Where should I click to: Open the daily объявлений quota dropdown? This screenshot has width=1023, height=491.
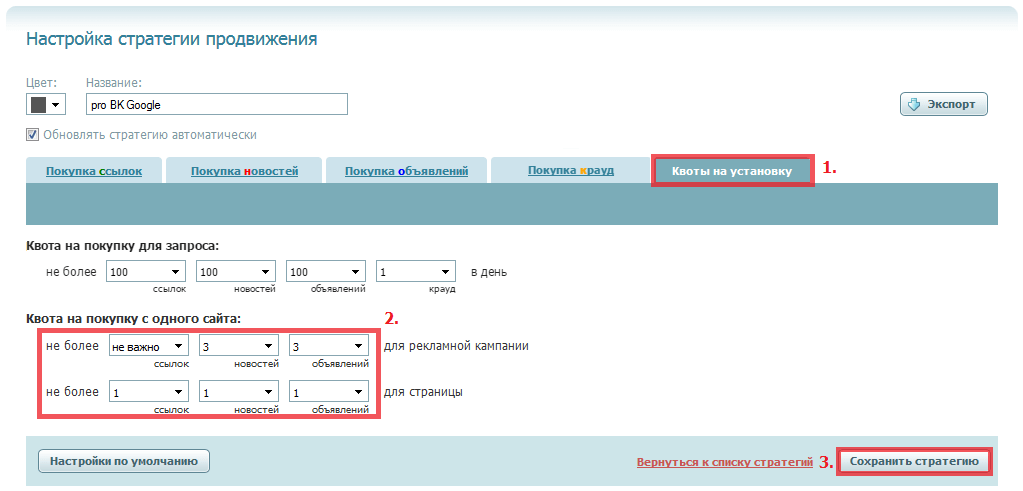tap(326, 272)
